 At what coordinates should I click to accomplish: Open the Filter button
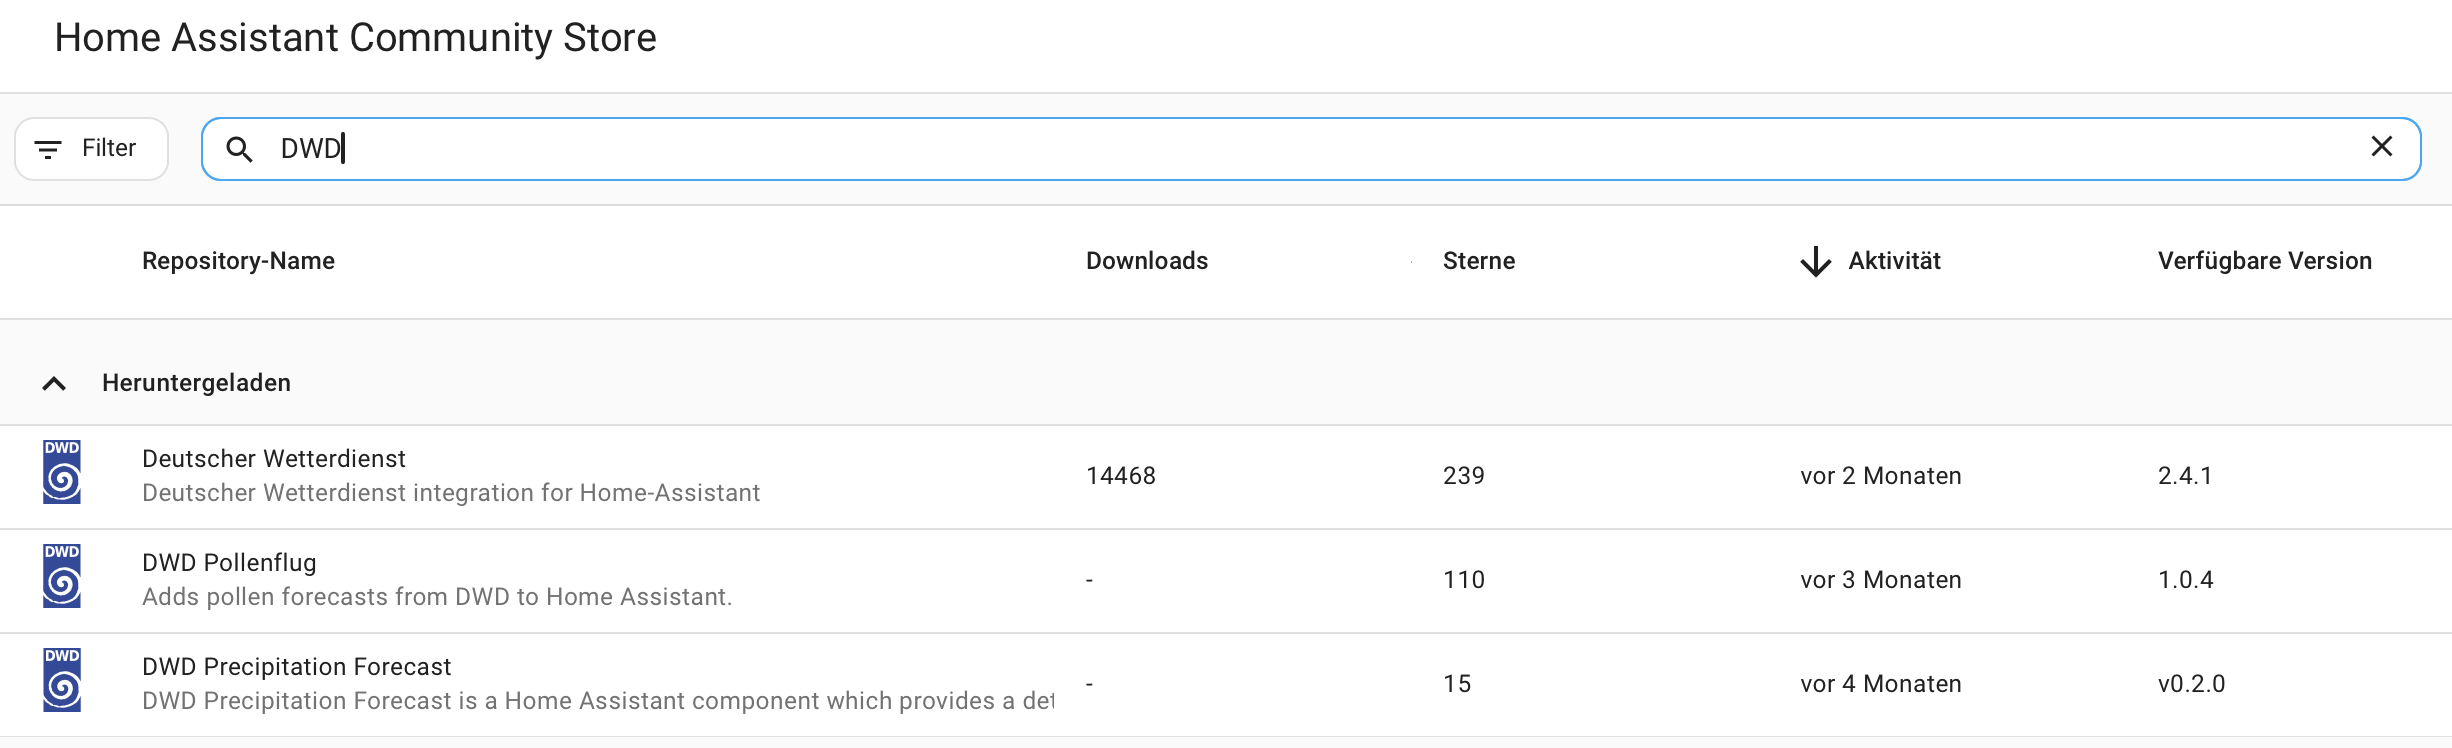91,149
